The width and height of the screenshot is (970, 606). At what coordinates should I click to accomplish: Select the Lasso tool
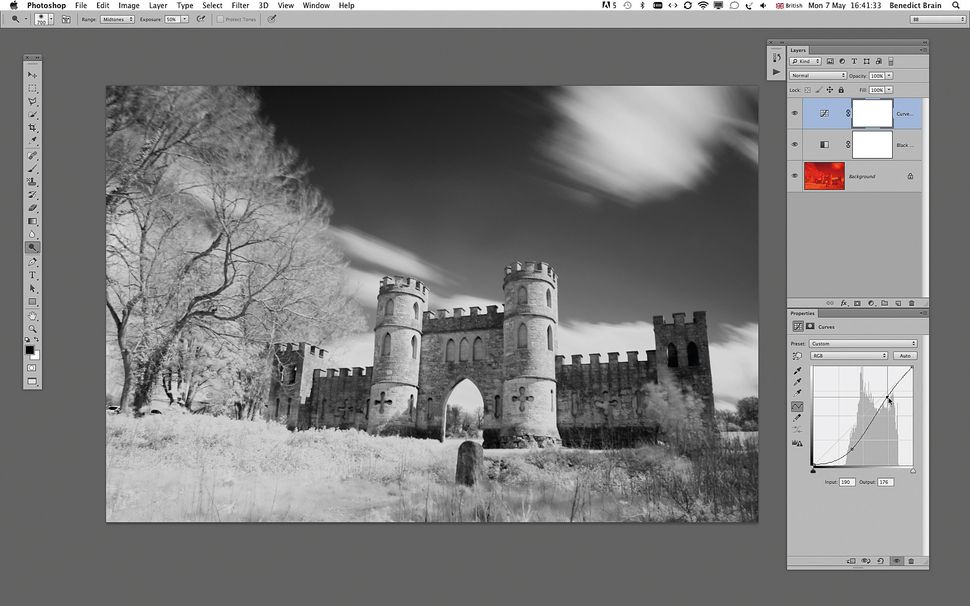point(33,100)
